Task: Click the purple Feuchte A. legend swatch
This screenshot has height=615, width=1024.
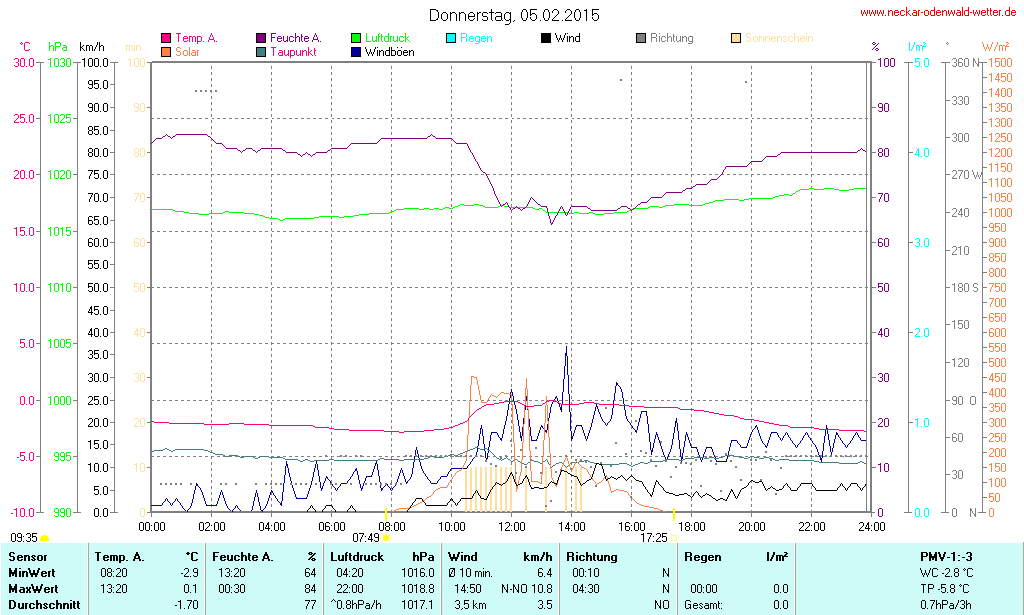Action: pos(261,38)
